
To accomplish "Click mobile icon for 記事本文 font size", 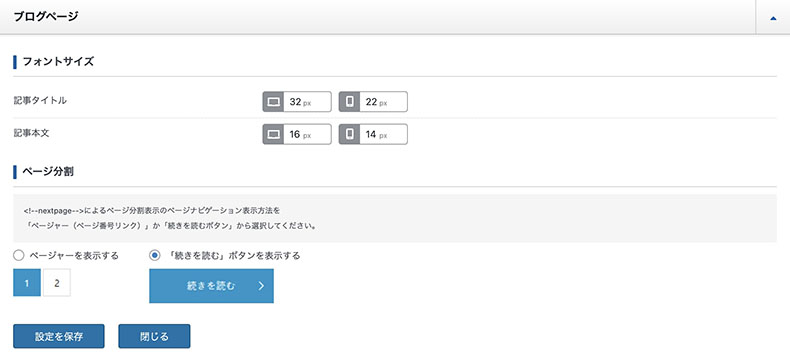I will (349, 134).
